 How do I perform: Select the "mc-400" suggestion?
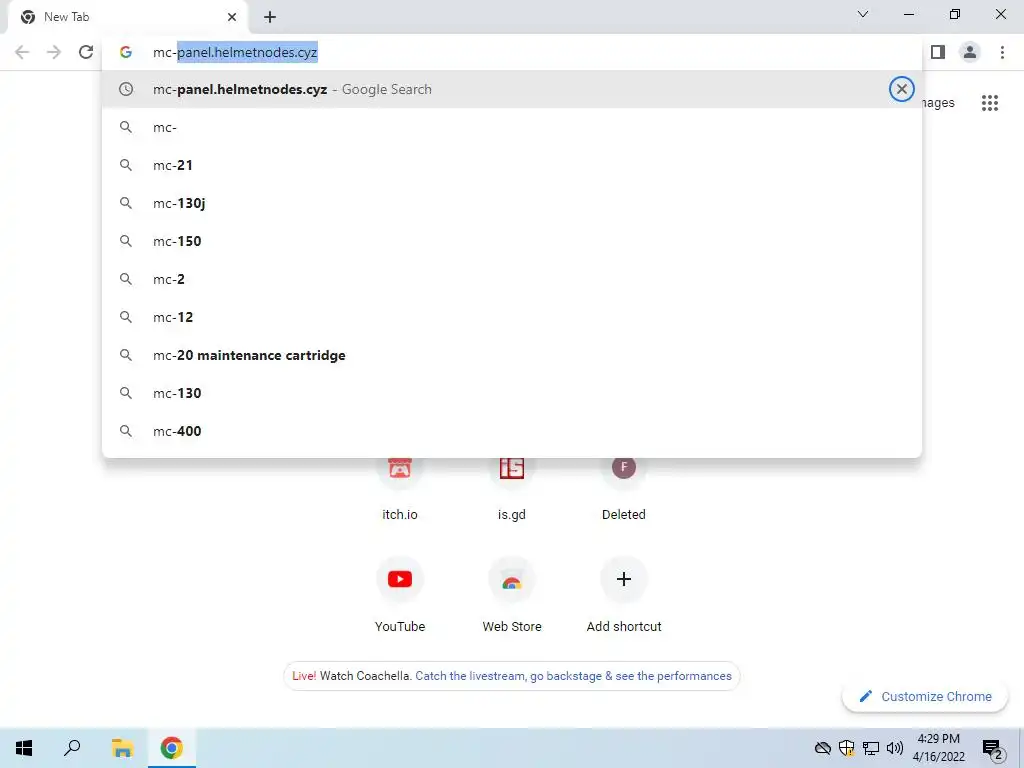[512, 431]
